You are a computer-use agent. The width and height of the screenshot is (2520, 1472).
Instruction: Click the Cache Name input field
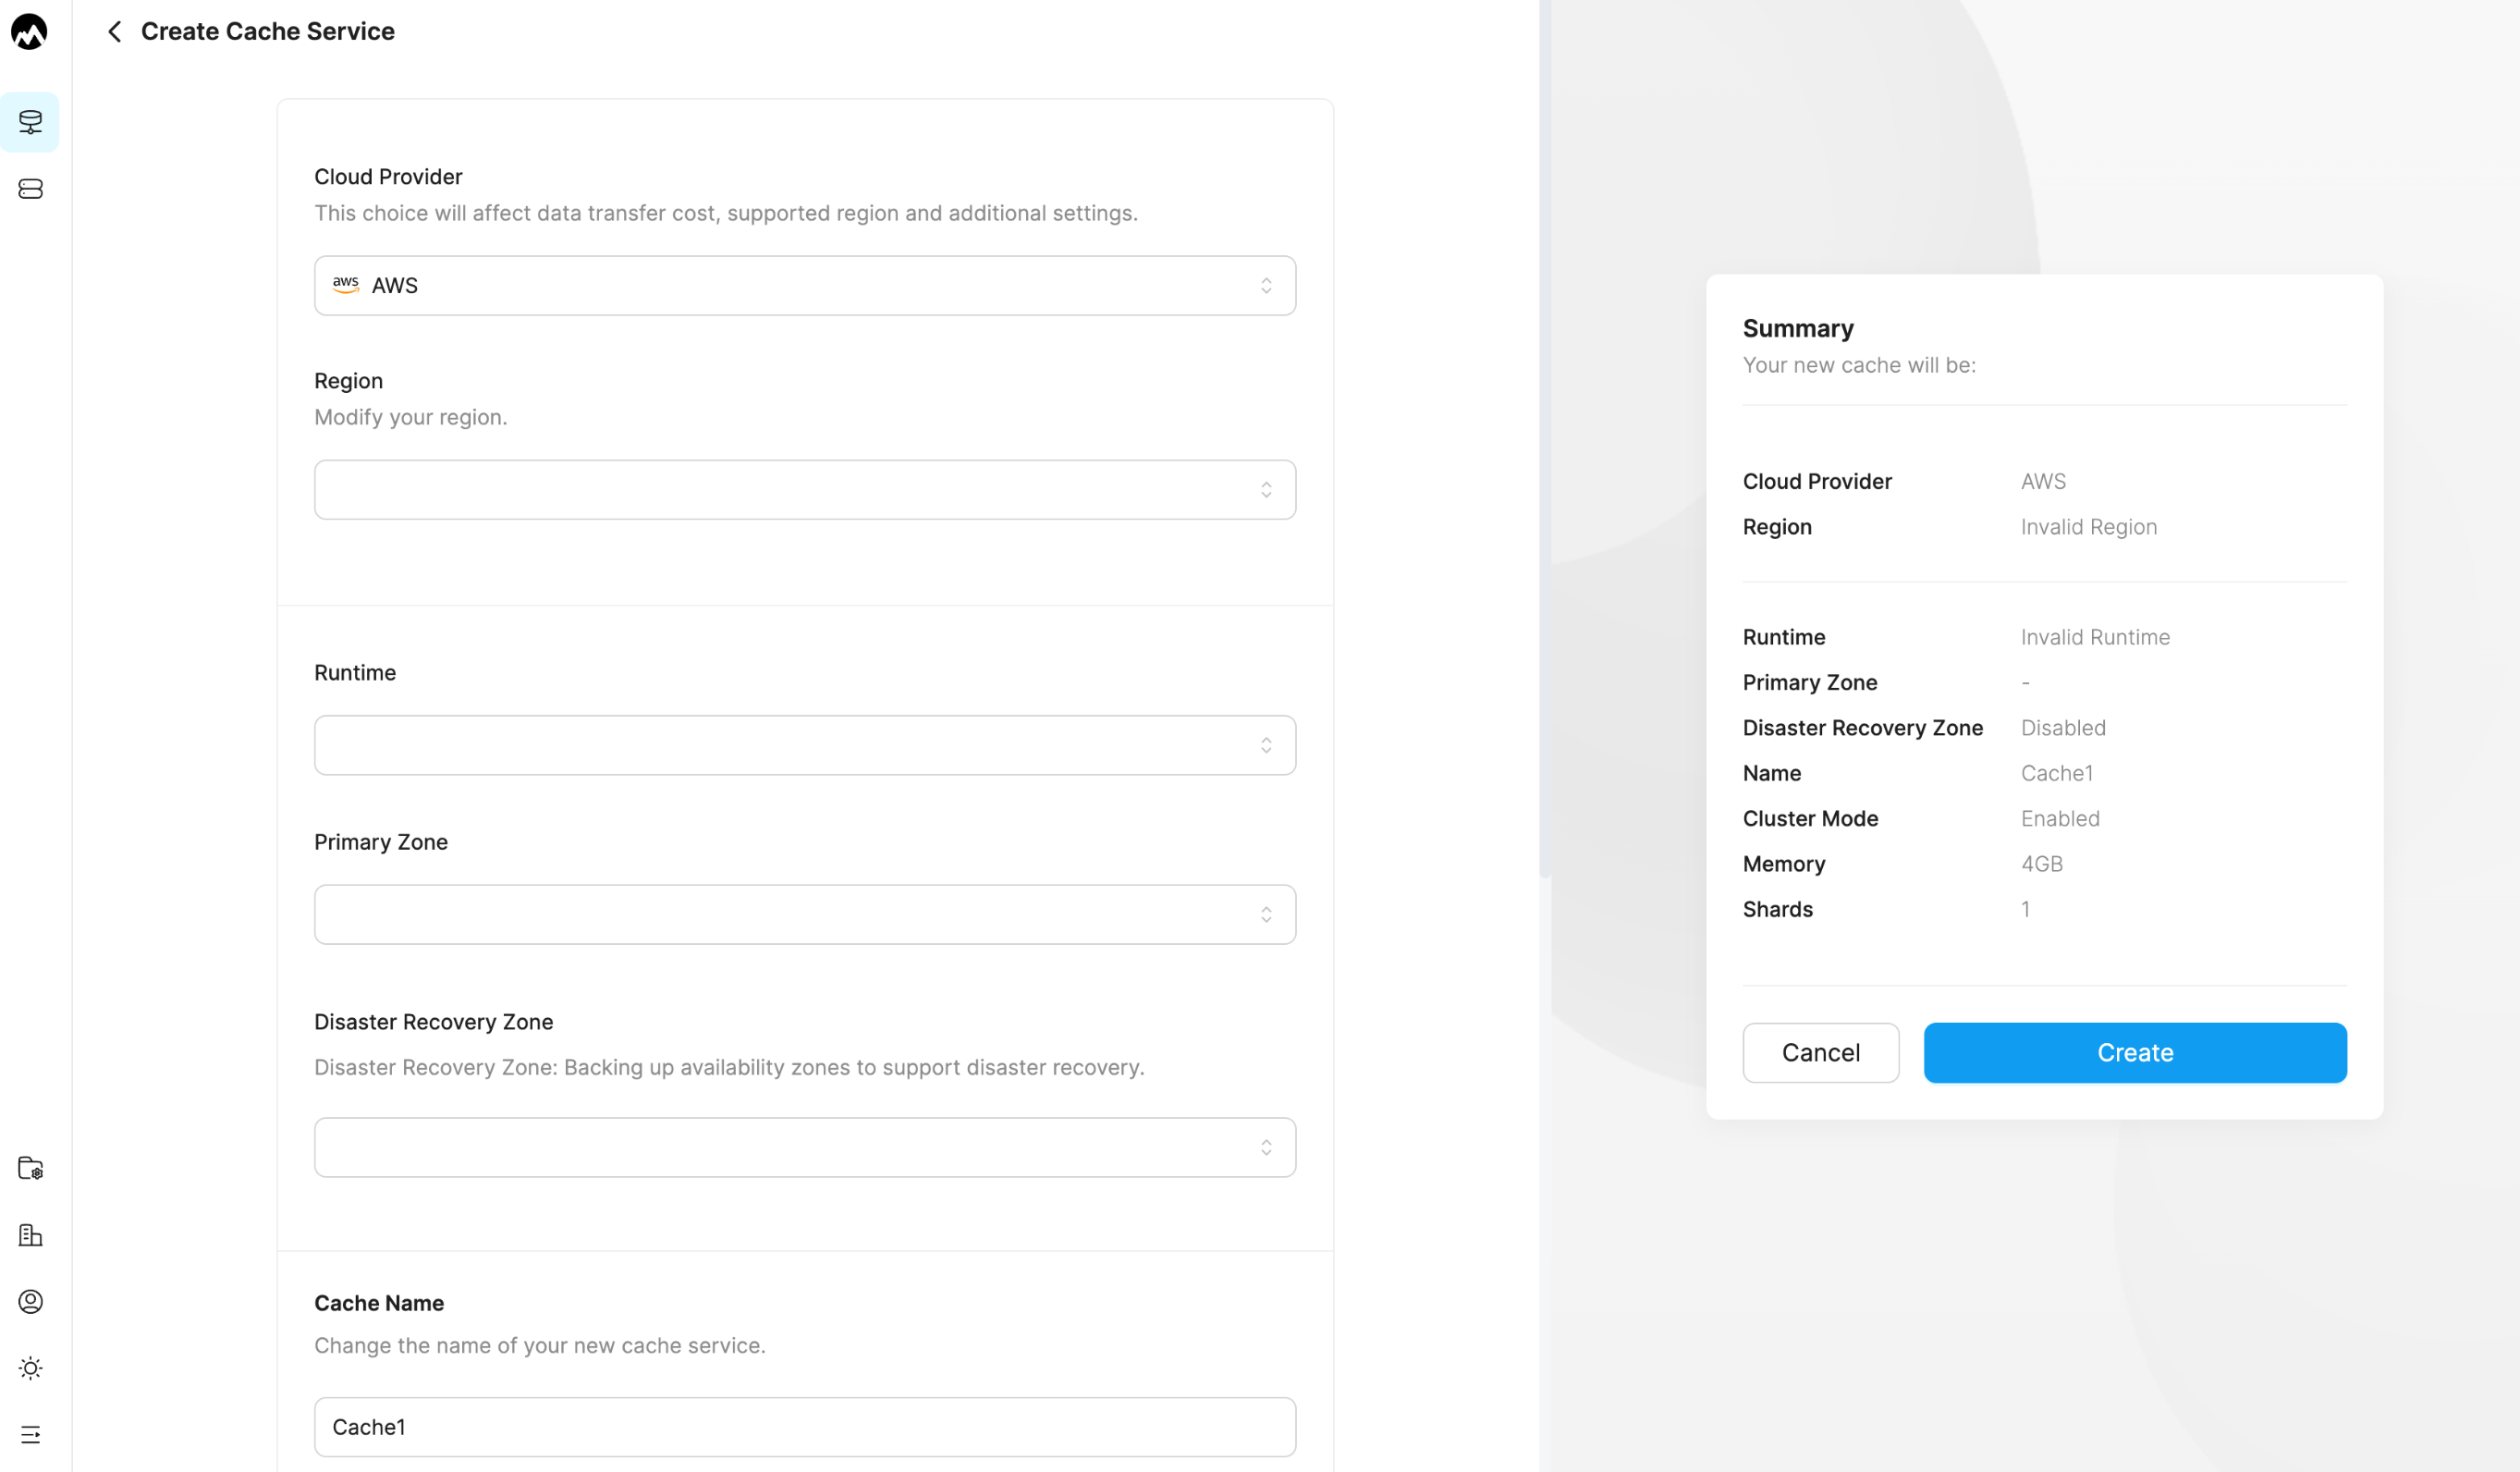pos(805,1427)
